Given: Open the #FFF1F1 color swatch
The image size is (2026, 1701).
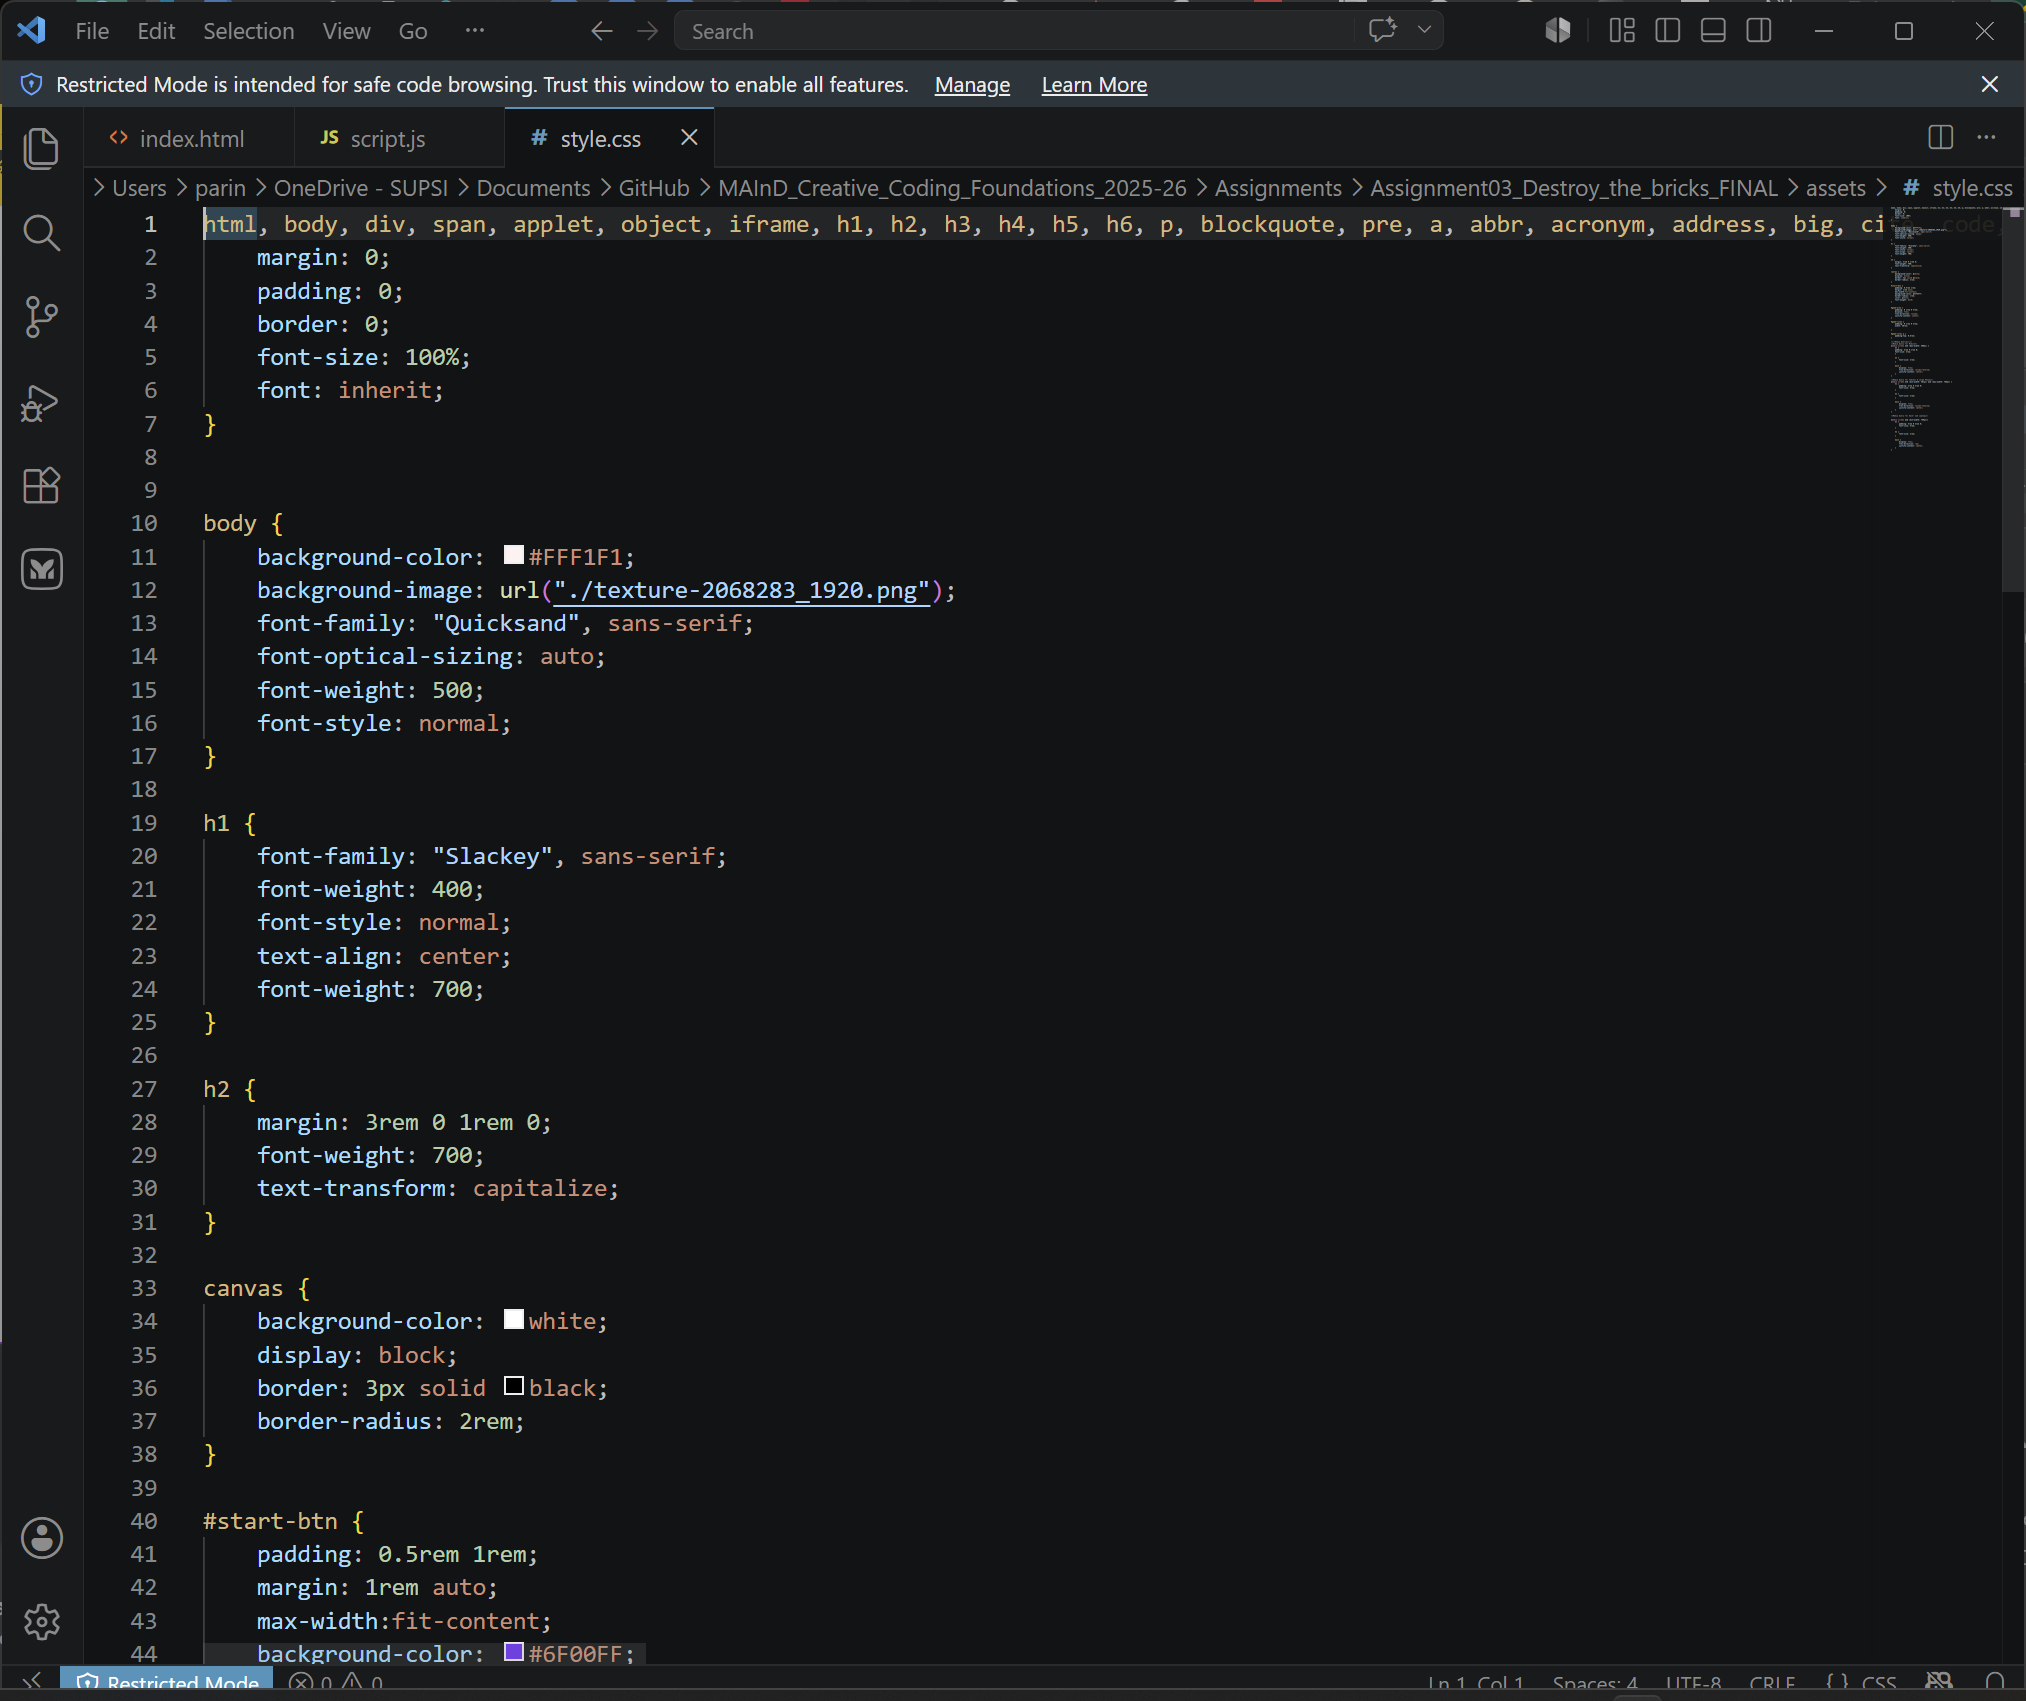Looking at the screenshot, I should point(514,555).
